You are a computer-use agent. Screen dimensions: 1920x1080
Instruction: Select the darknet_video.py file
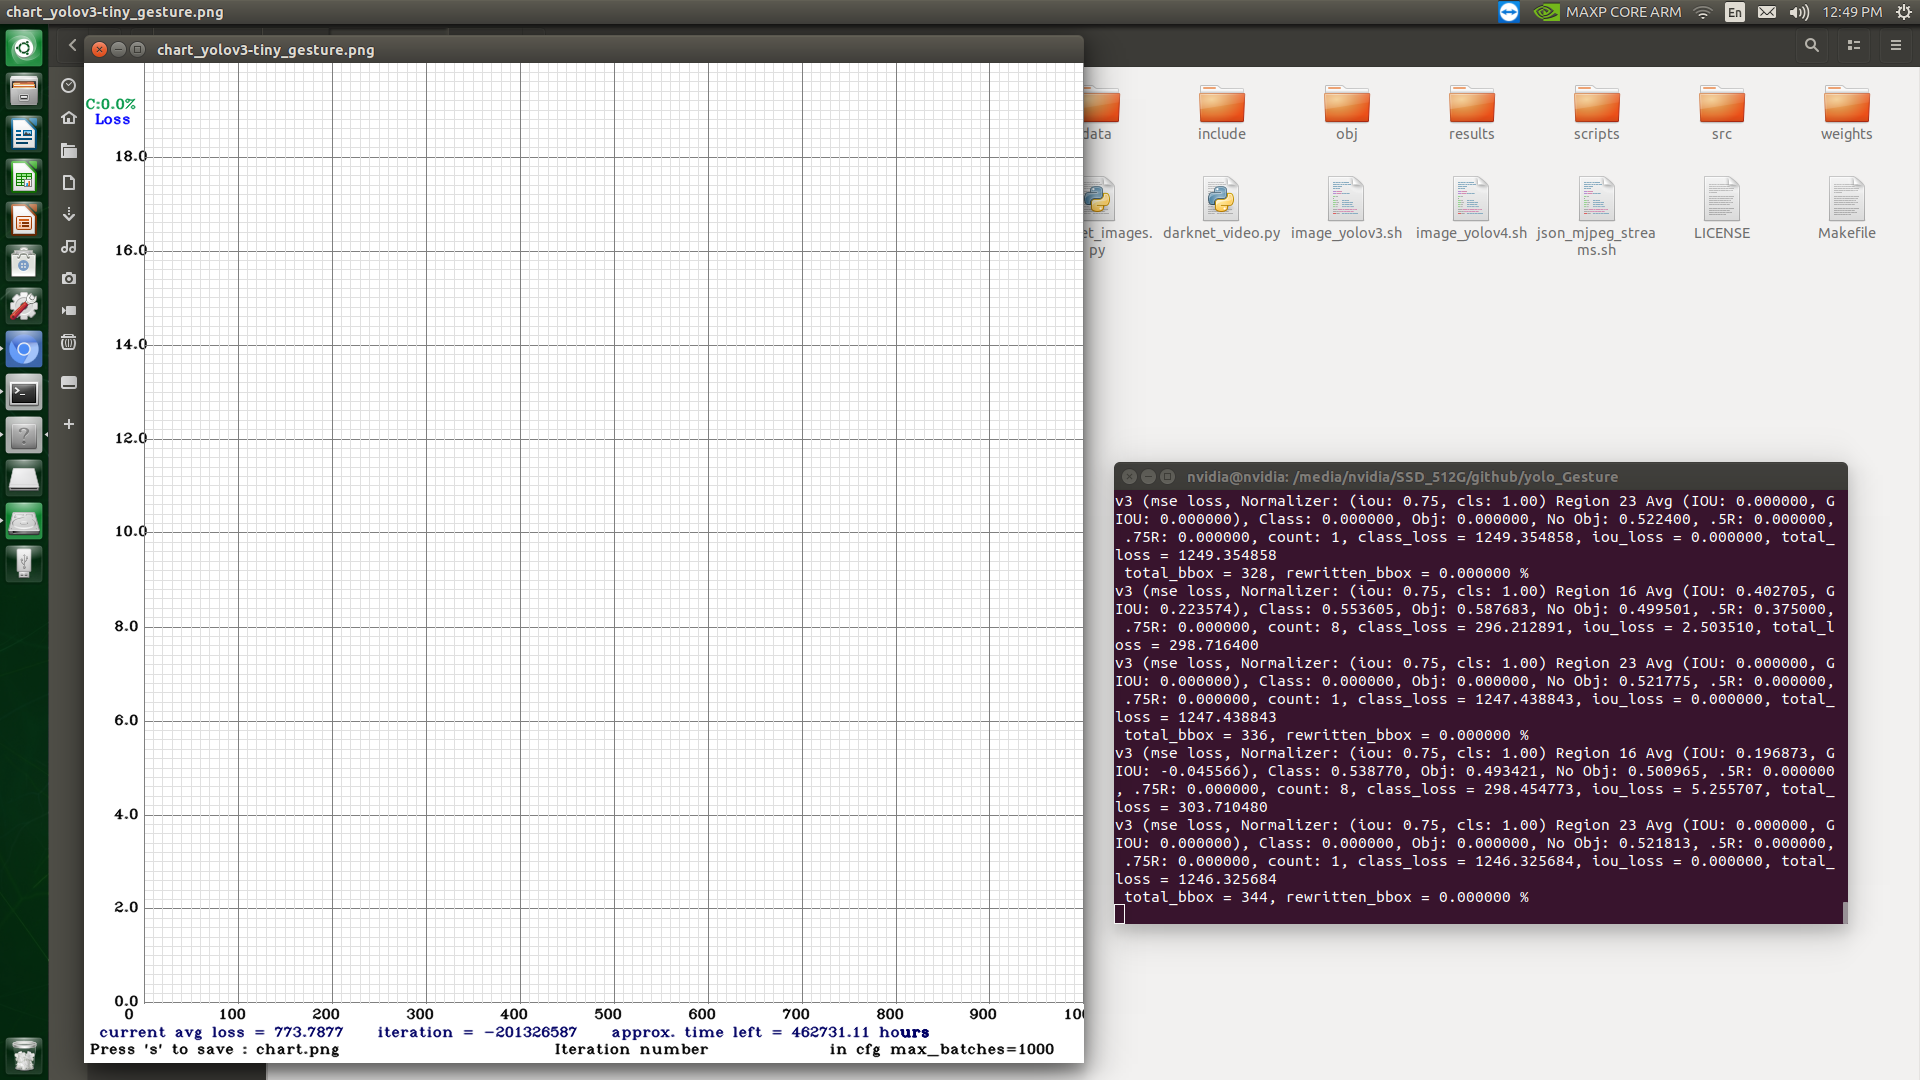[1222, 209]
